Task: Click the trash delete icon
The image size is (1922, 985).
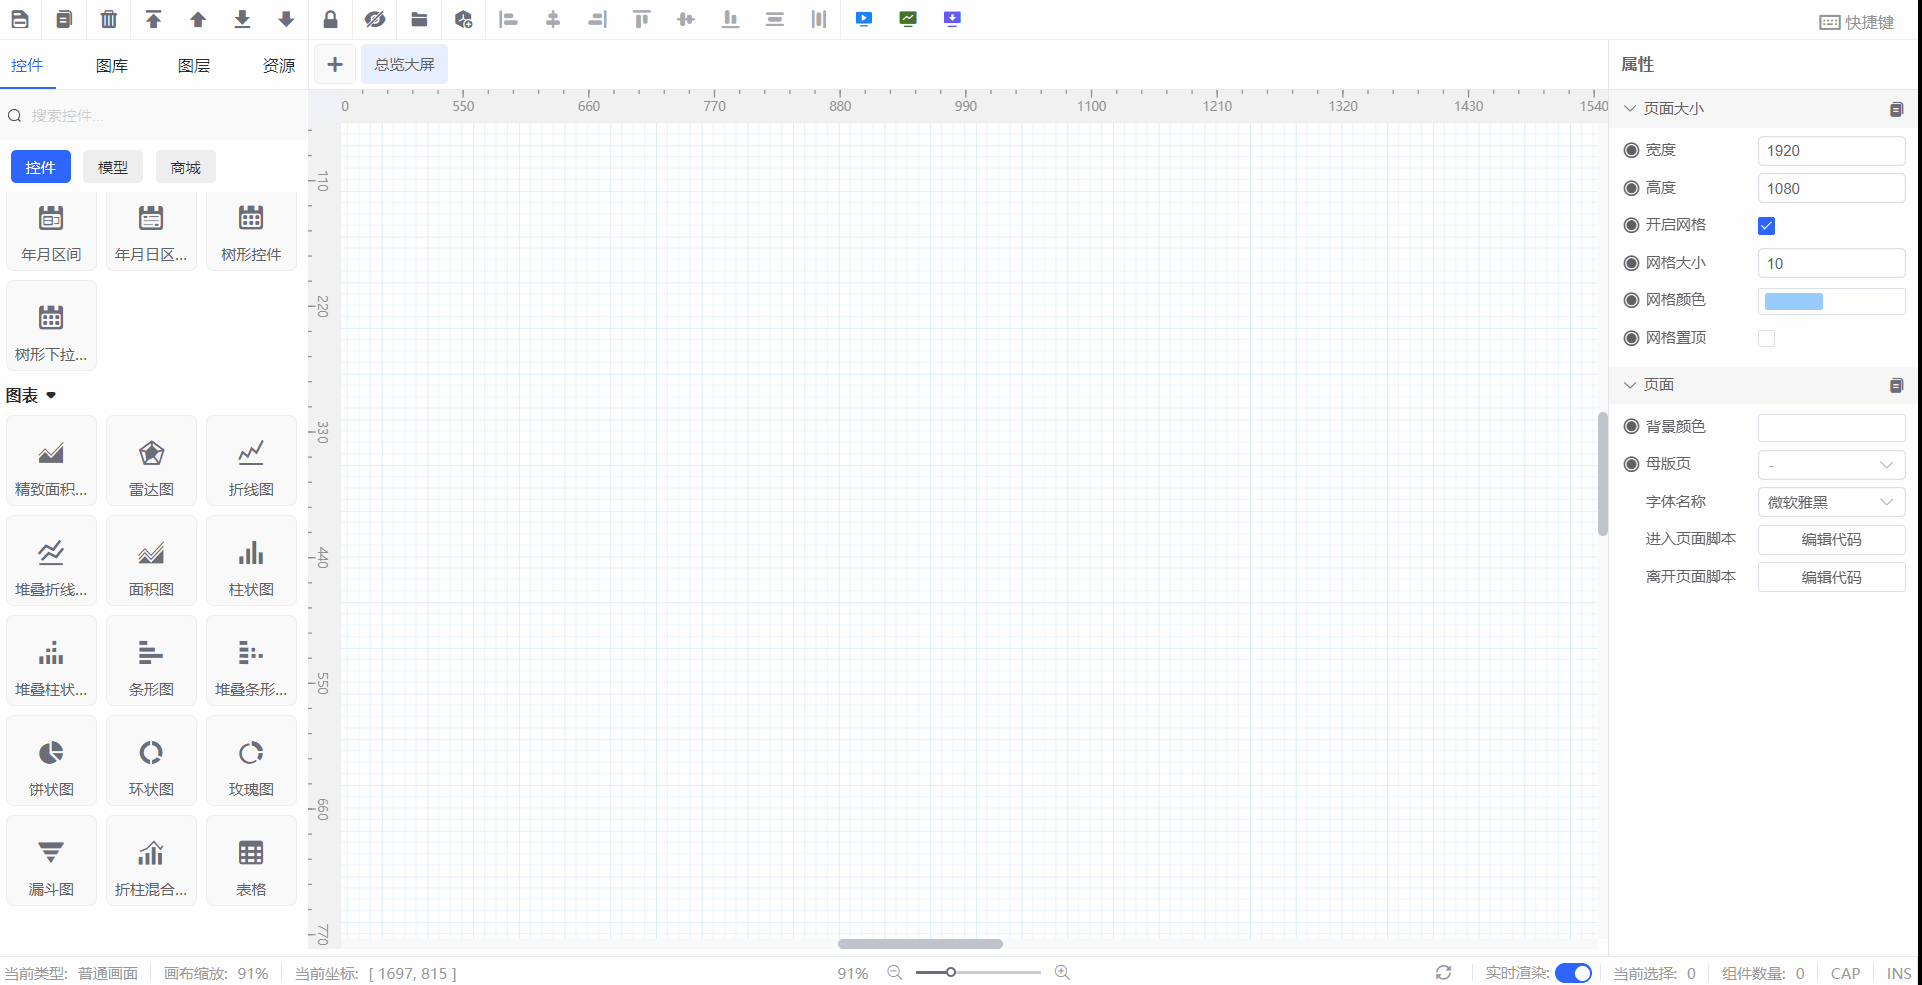Action: coord(109,19)
